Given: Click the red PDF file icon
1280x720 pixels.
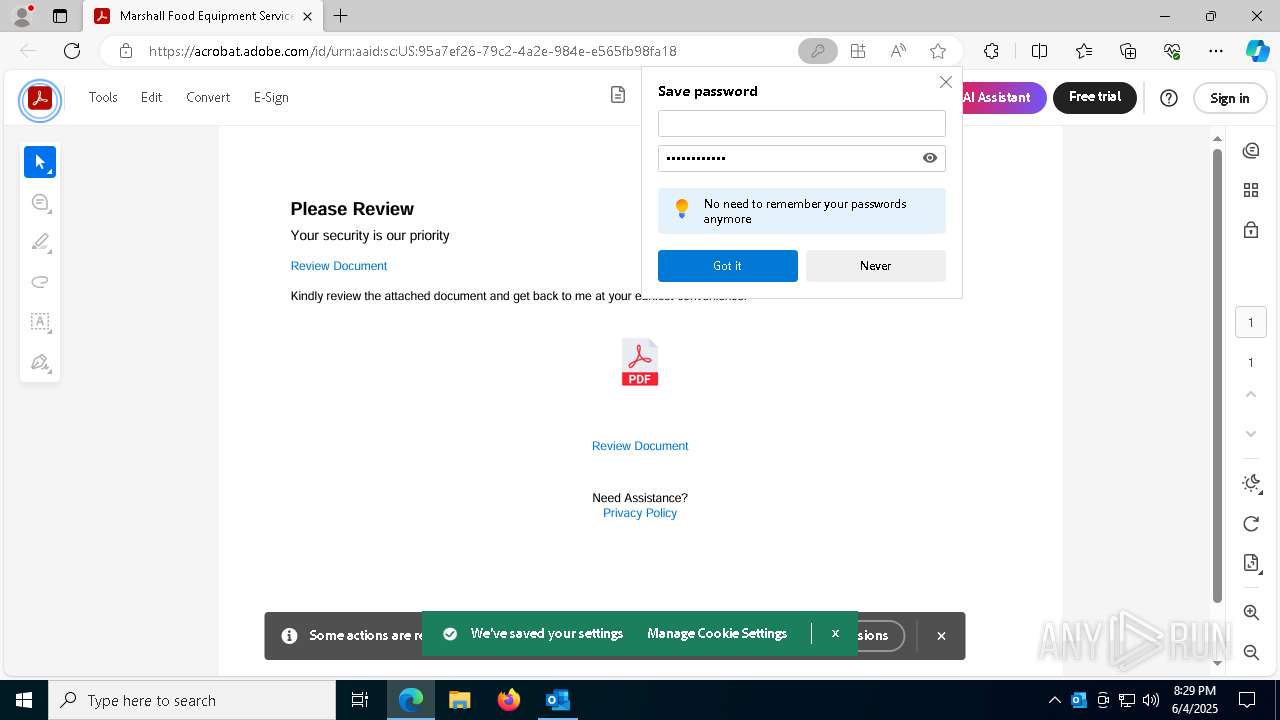Looking at the screenshot, I should pyautogui.click(x=640, y=362).
